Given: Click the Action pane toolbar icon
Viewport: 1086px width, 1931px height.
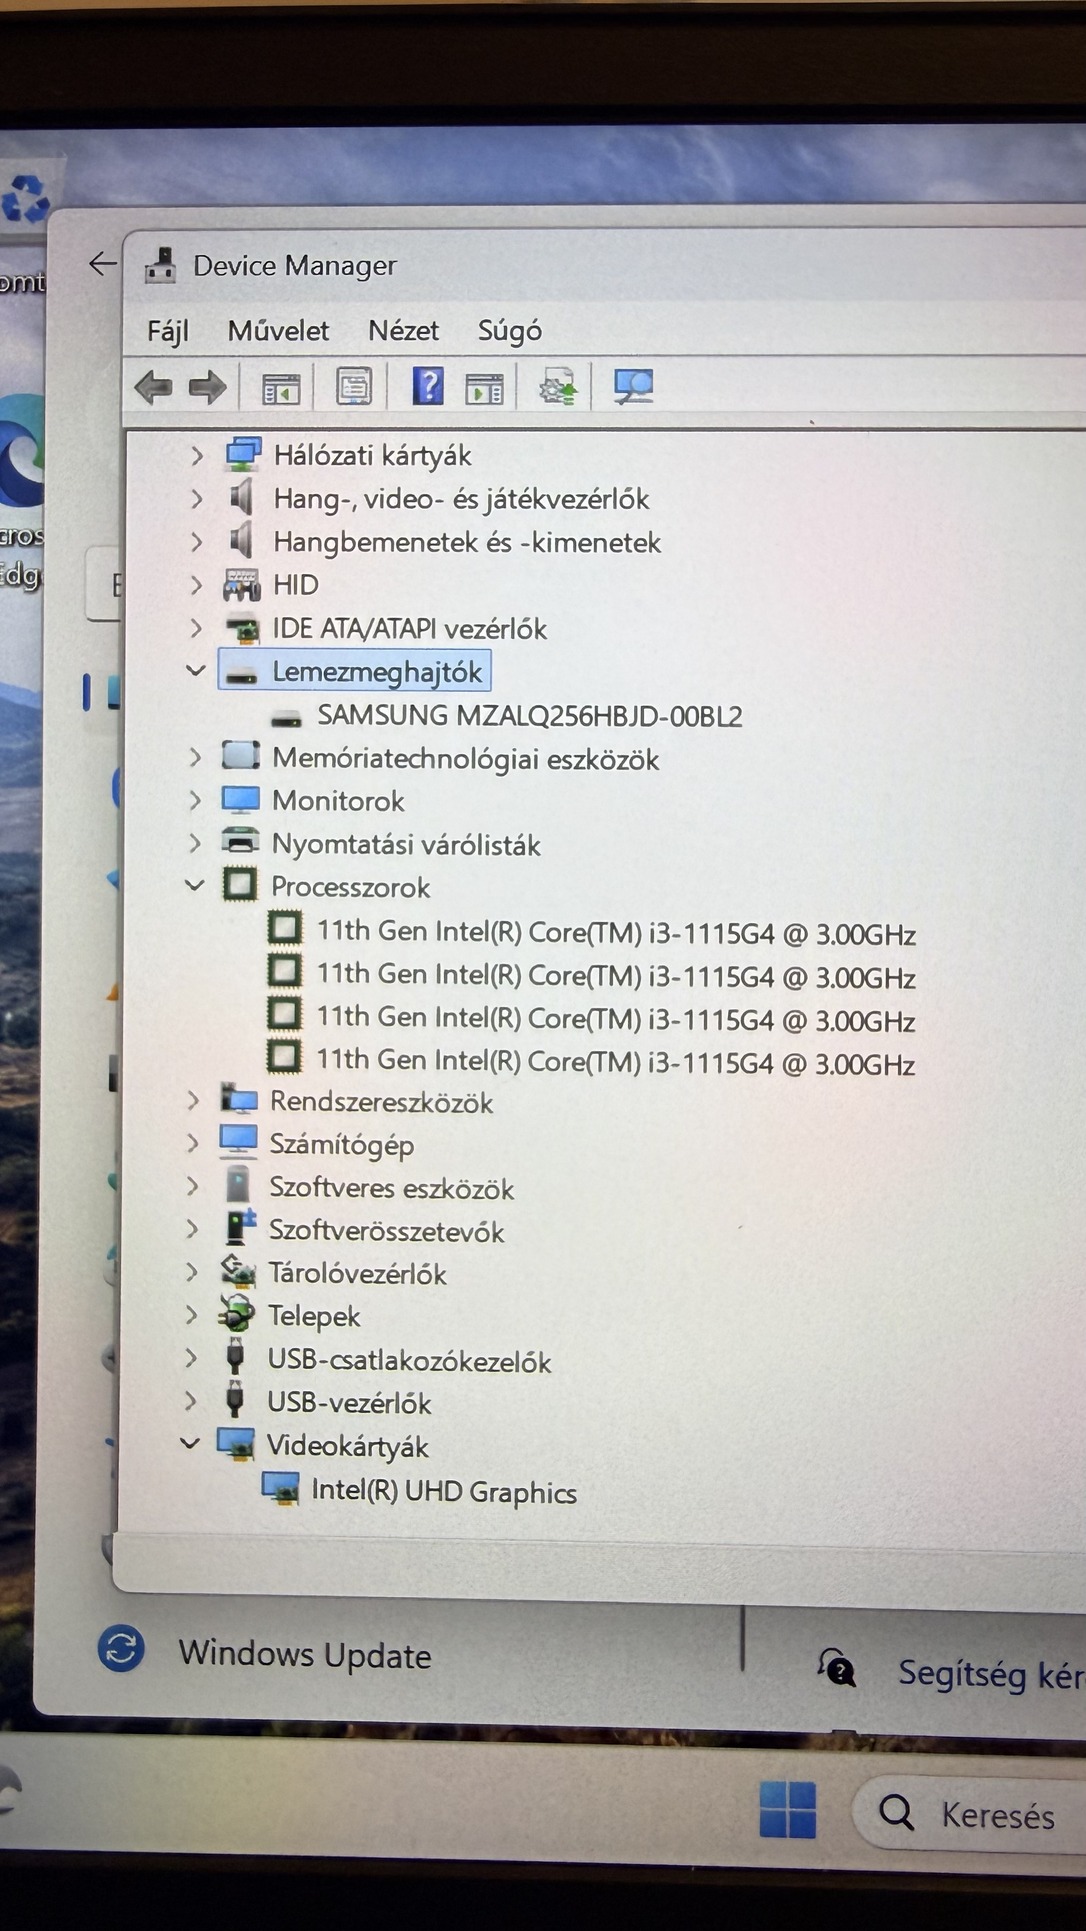Looking at the screenshot, I should tap(484, 388).
